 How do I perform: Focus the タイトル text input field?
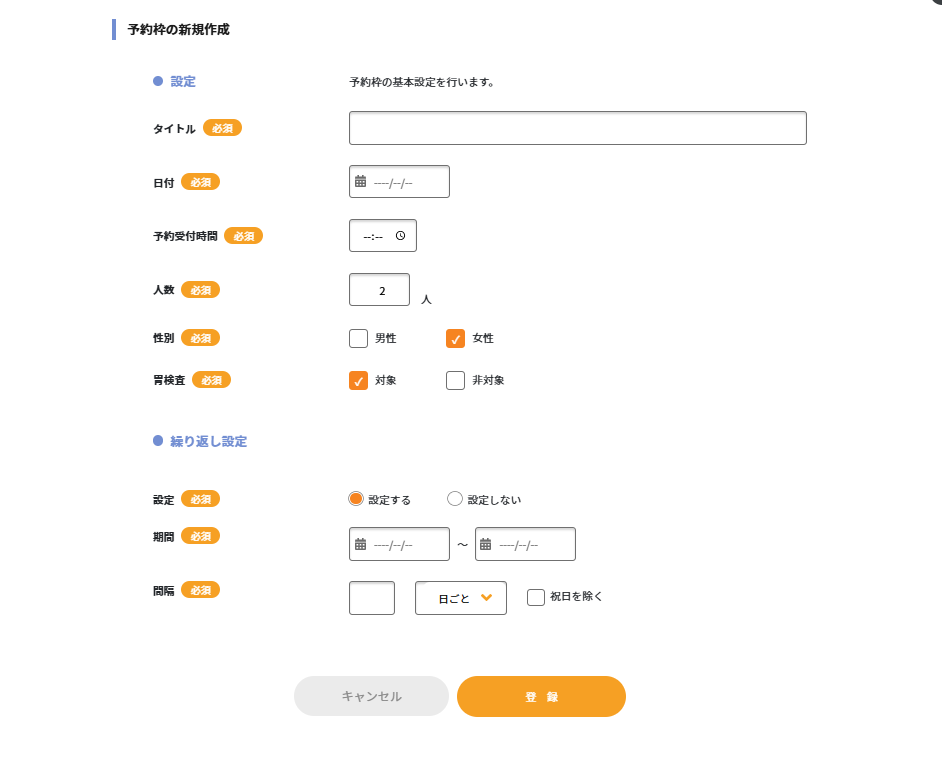click(x=578, y=128)
